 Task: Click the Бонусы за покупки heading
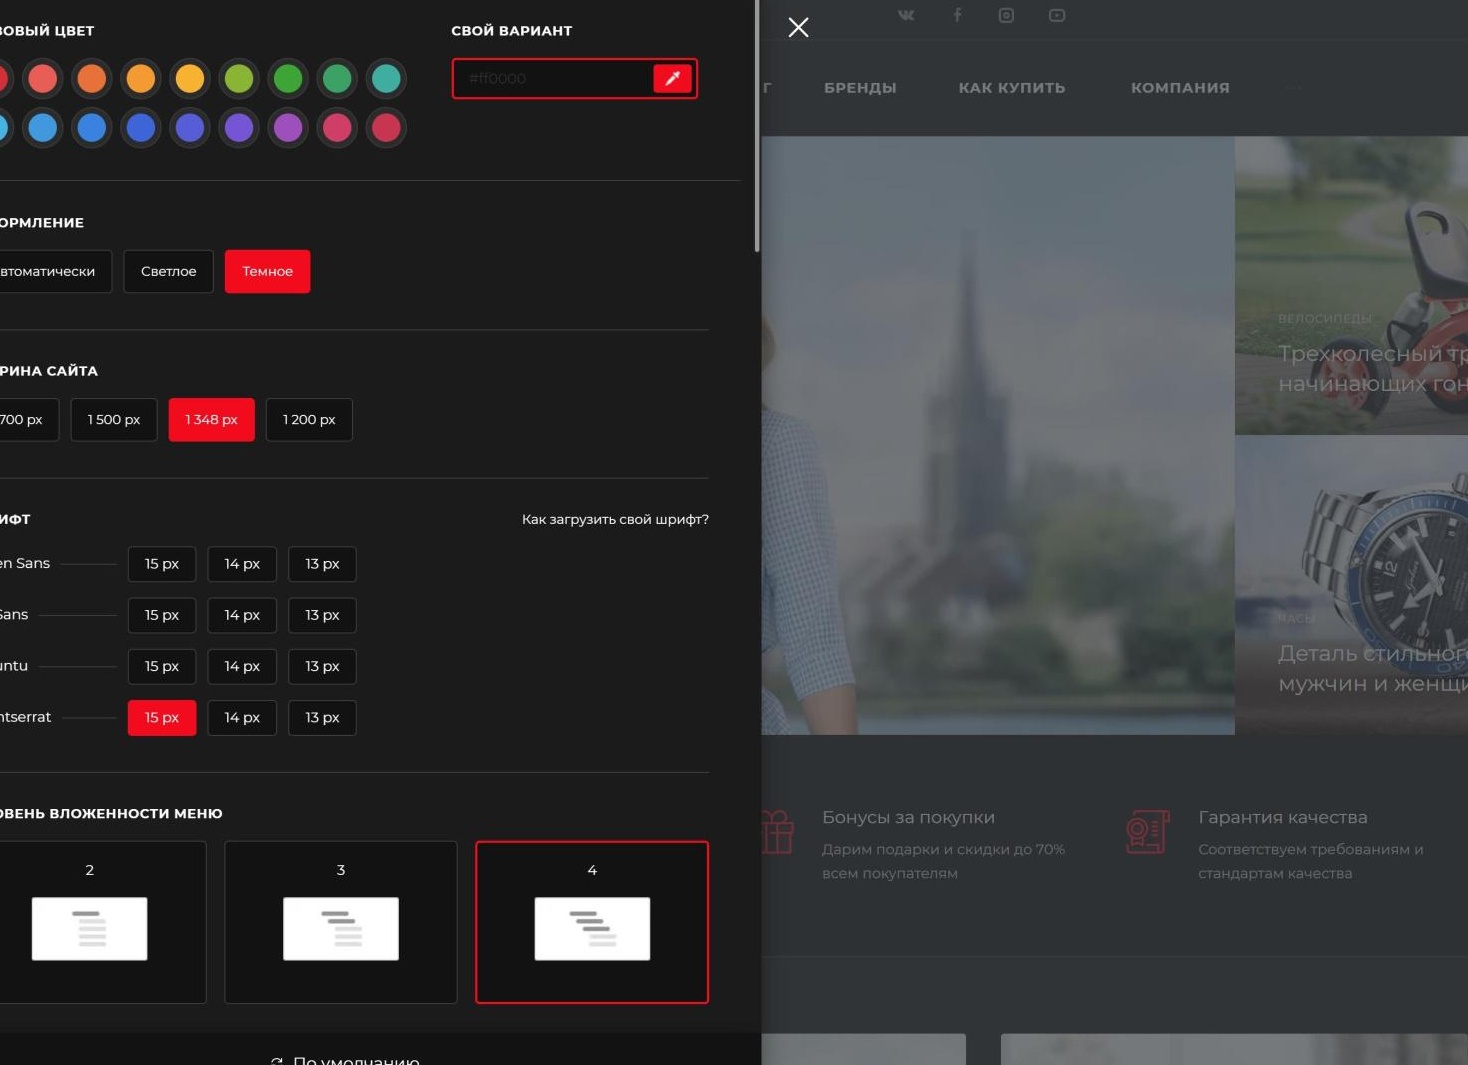pos(908,817)
